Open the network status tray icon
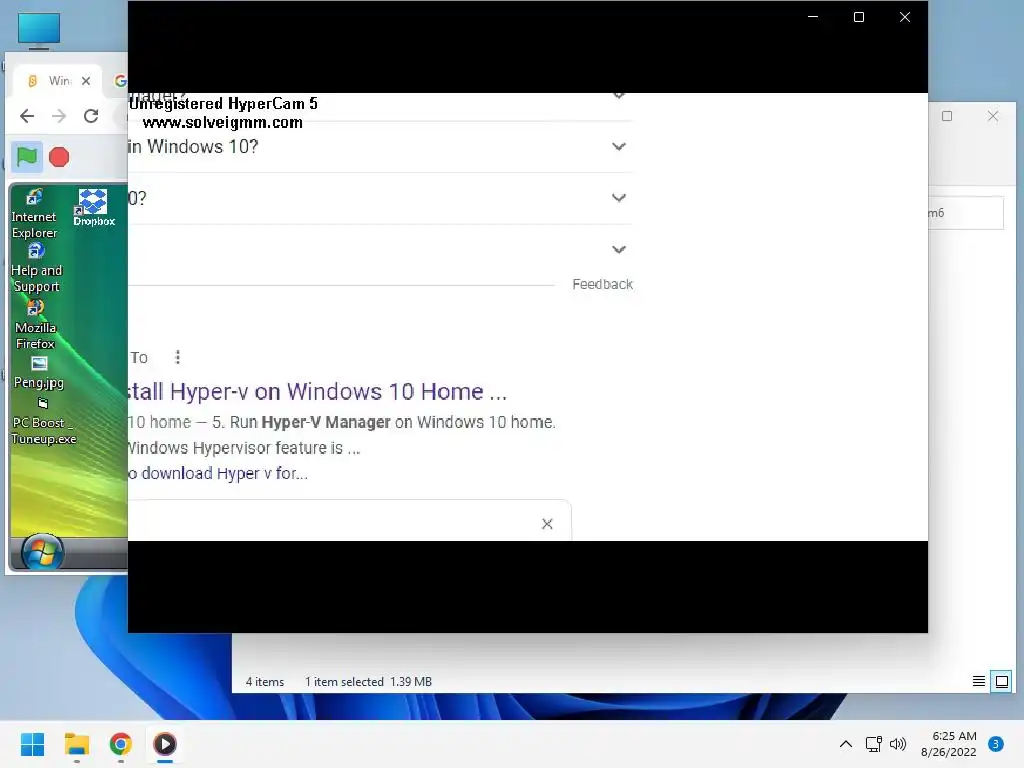1024x768 pixels. pyautogui.click(x=873, y=744)
